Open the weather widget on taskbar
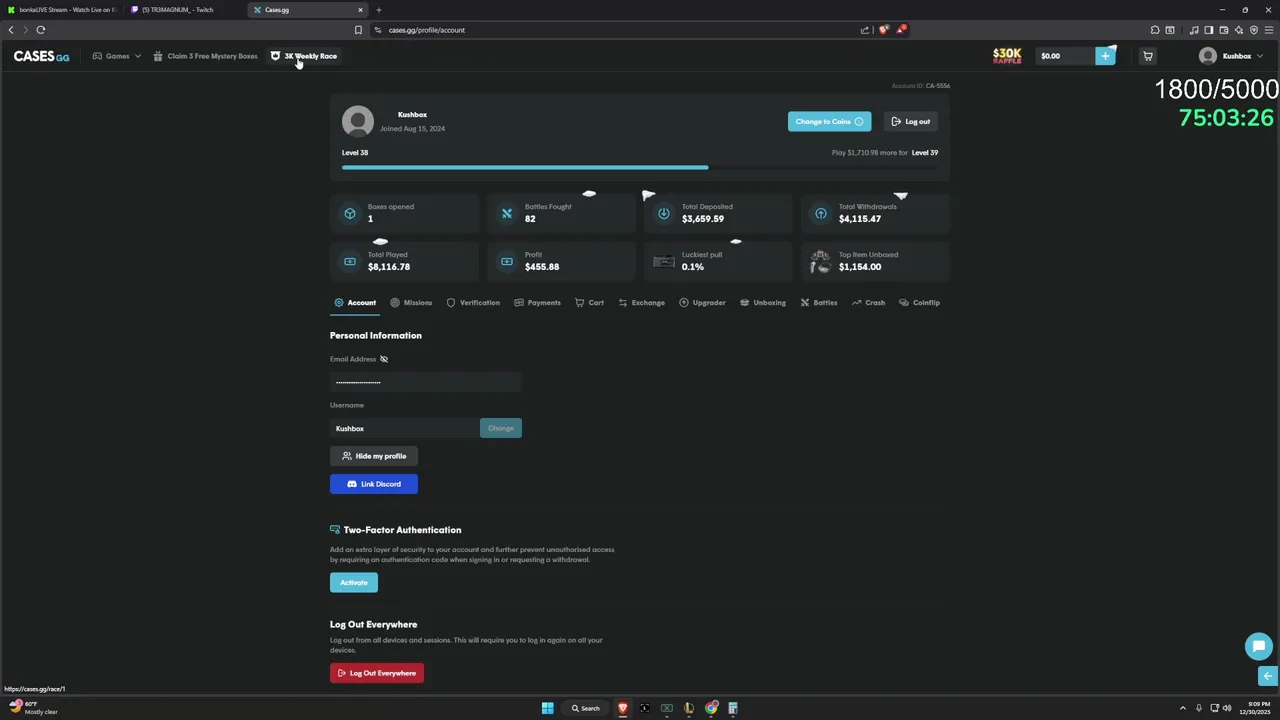Image resolution: width=1280 pixels, height=720 pixels. (x=33, y=708)
